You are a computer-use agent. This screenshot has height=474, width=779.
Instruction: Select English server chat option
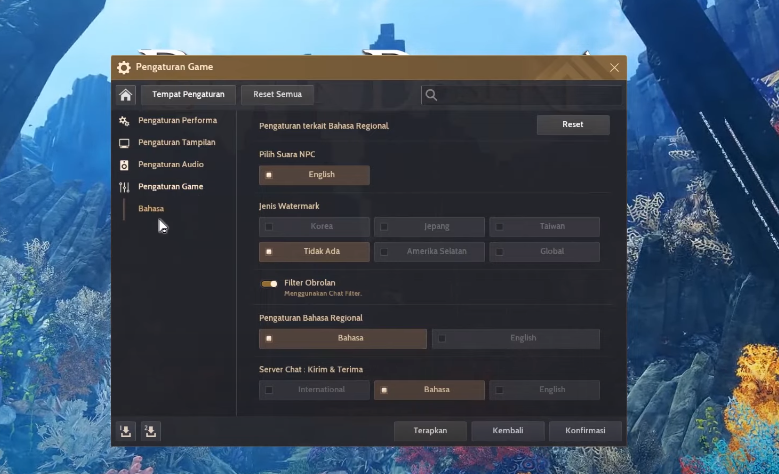pyautogui.click(x=545, y=390)
